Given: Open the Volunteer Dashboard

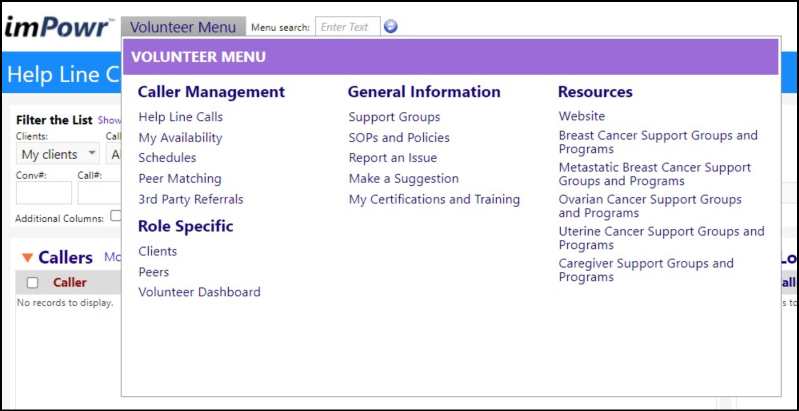Looking at the screenshot, I should [x=200, y=292].
